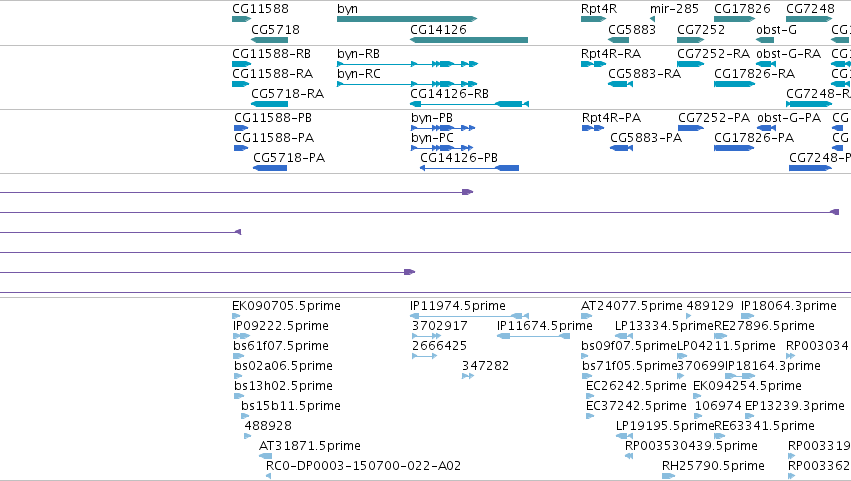Open EST bs02a06.5prime
This screenshot has height=481, width=851.
[x=283, y=366]
